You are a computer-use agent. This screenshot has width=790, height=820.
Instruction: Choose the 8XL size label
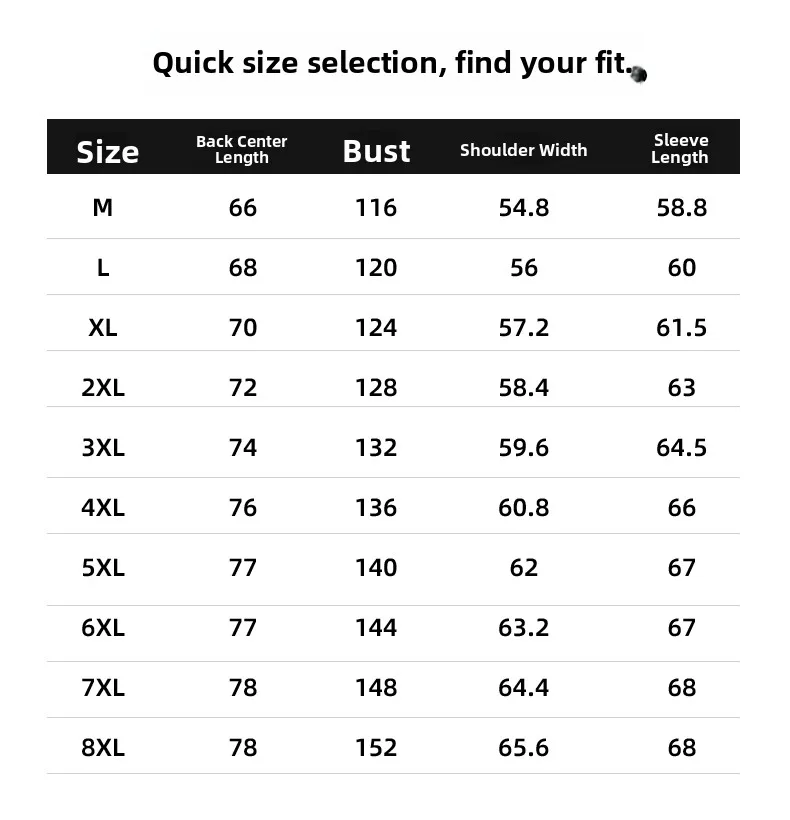pyautogui.click(x=103, y=747)
